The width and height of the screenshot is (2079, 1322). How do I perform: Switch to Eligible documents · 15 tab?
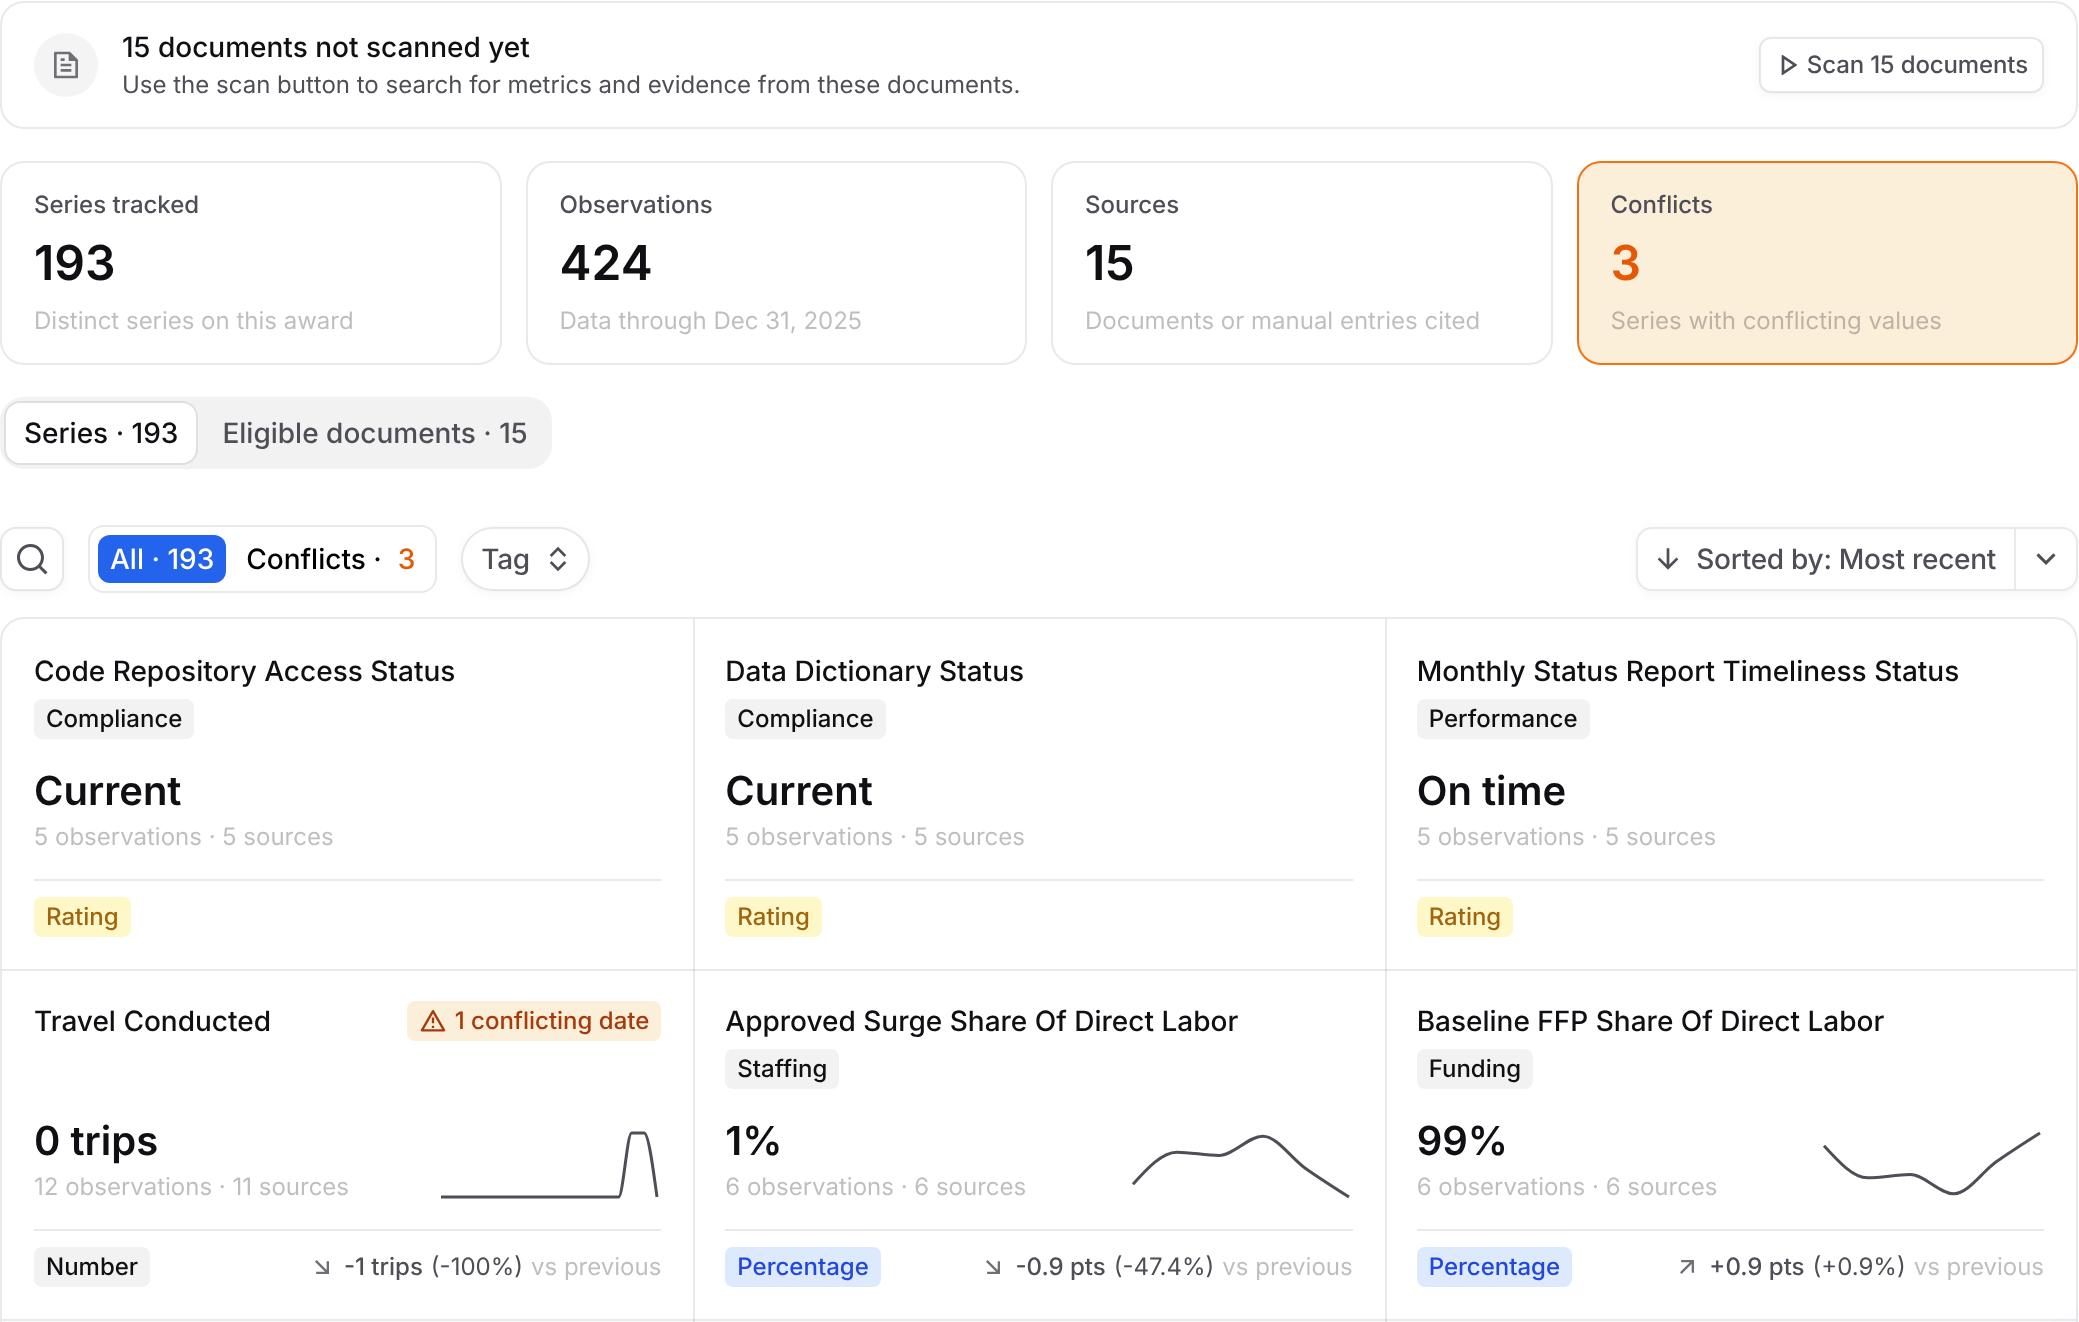374,433
